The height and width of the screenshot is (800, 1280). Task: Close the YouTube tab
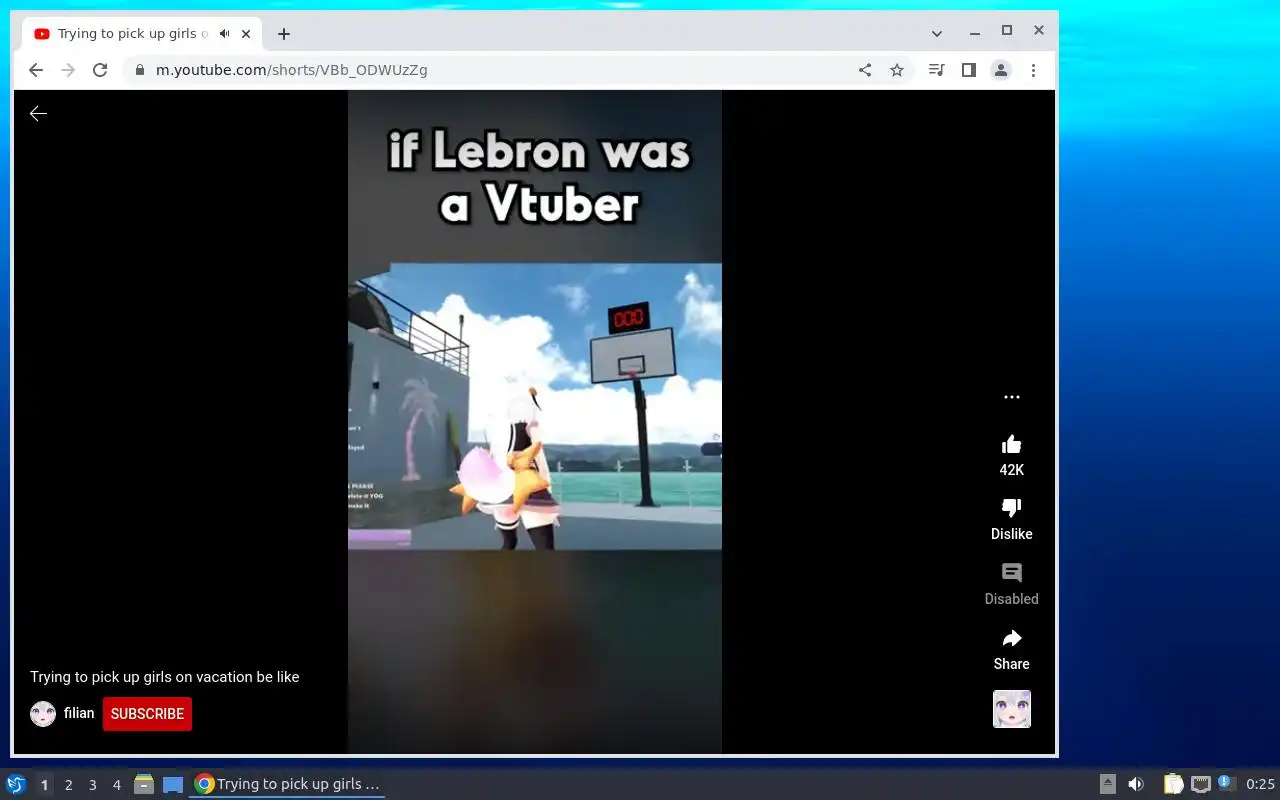(246, 34)
